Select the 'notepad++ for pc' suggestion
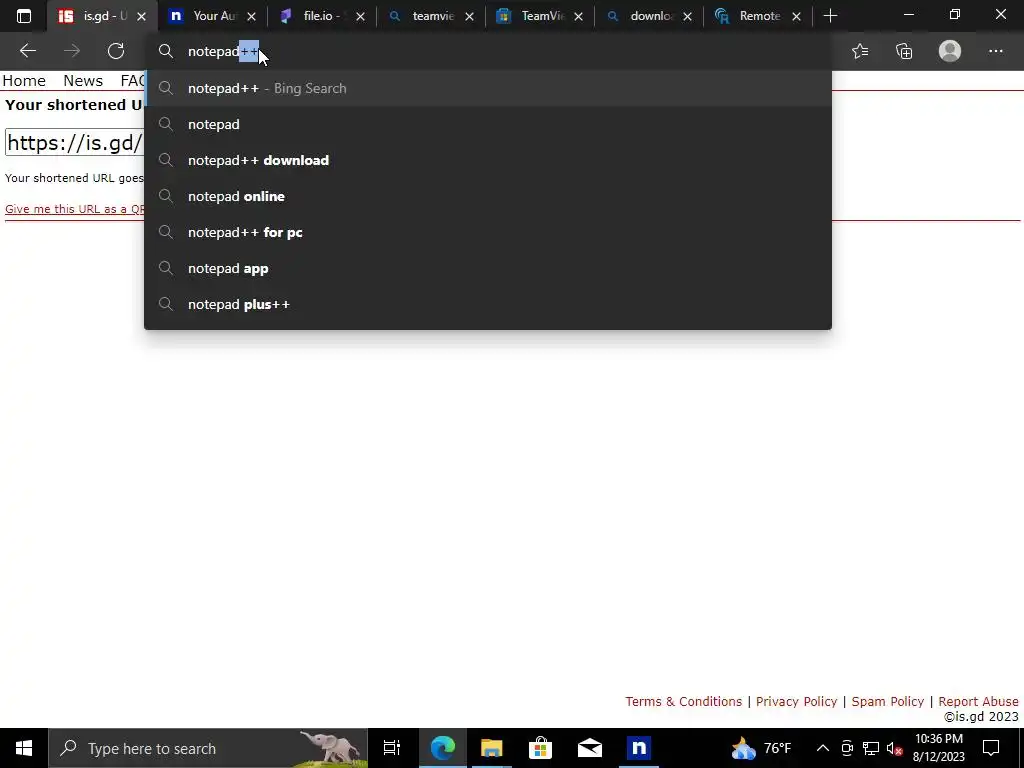 tap(488, 232)
